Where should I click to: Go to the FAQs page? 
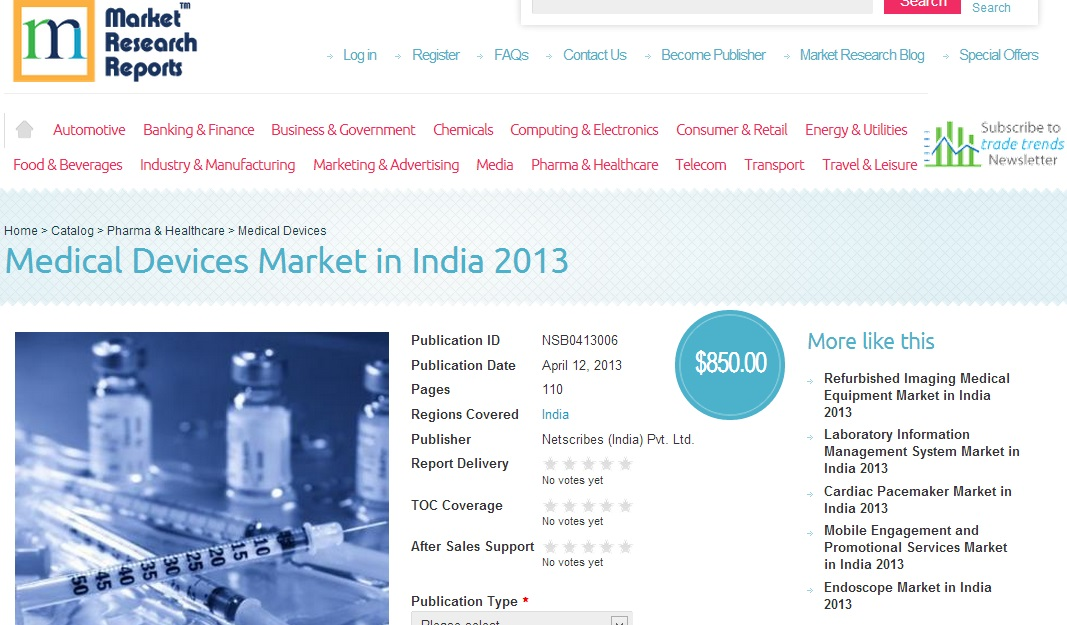[511, 55]
